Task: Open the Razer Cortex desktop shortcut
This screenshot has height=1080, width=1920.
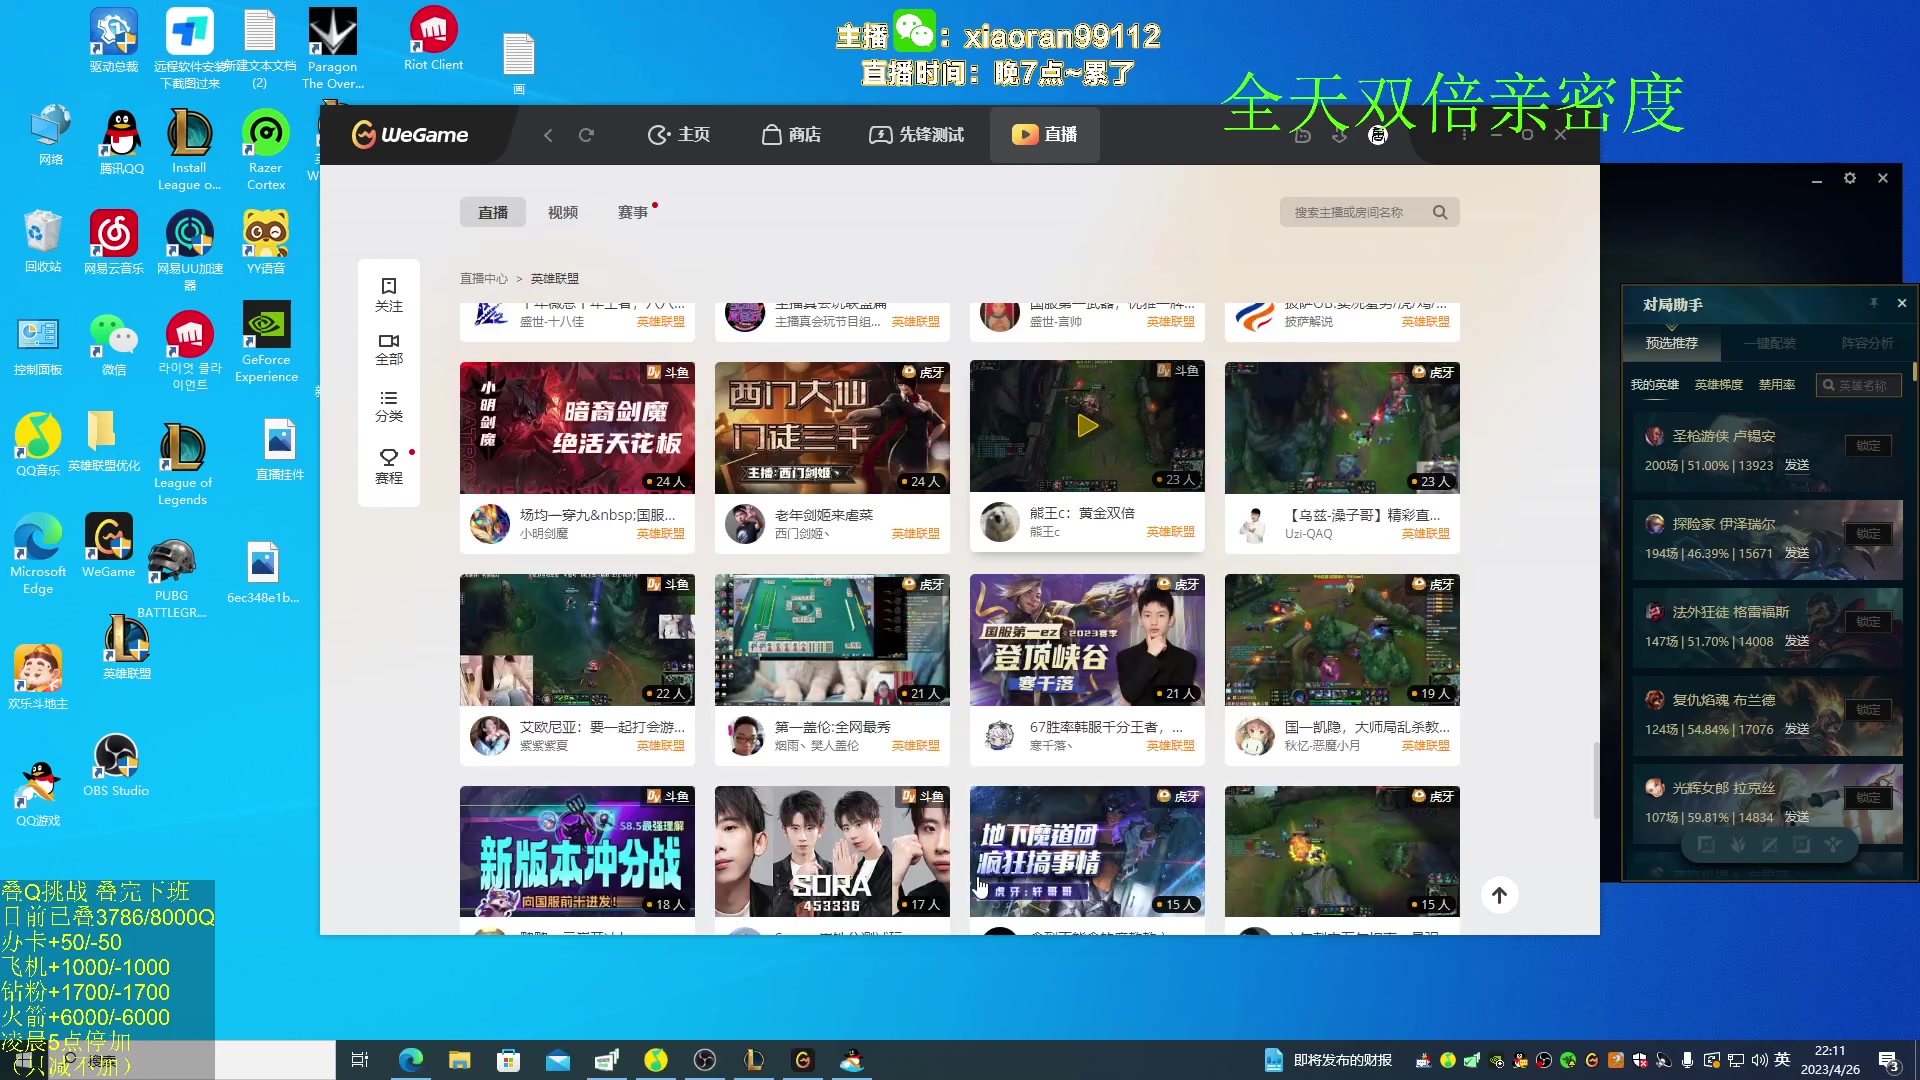Action: click(266, 150)
